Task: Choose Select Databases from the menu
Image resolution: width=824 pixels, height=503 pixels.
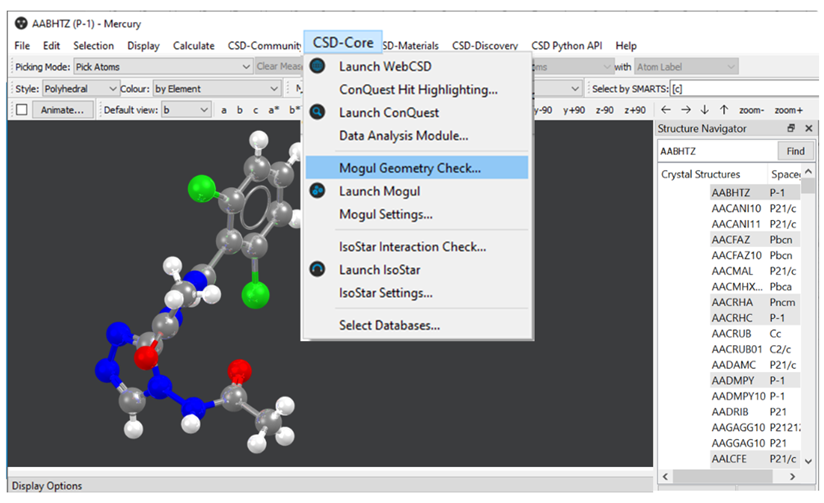Action: coord(389,325)
